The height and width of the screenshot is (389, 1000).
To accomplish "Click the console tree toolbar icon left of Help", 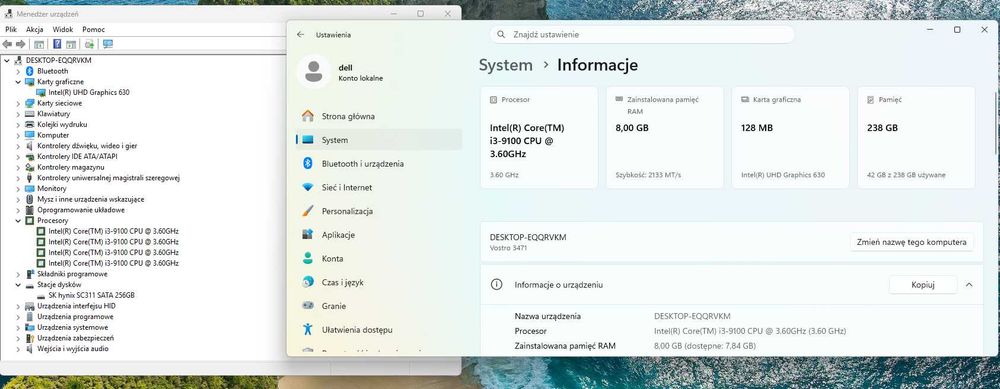I will pos(39,44).
